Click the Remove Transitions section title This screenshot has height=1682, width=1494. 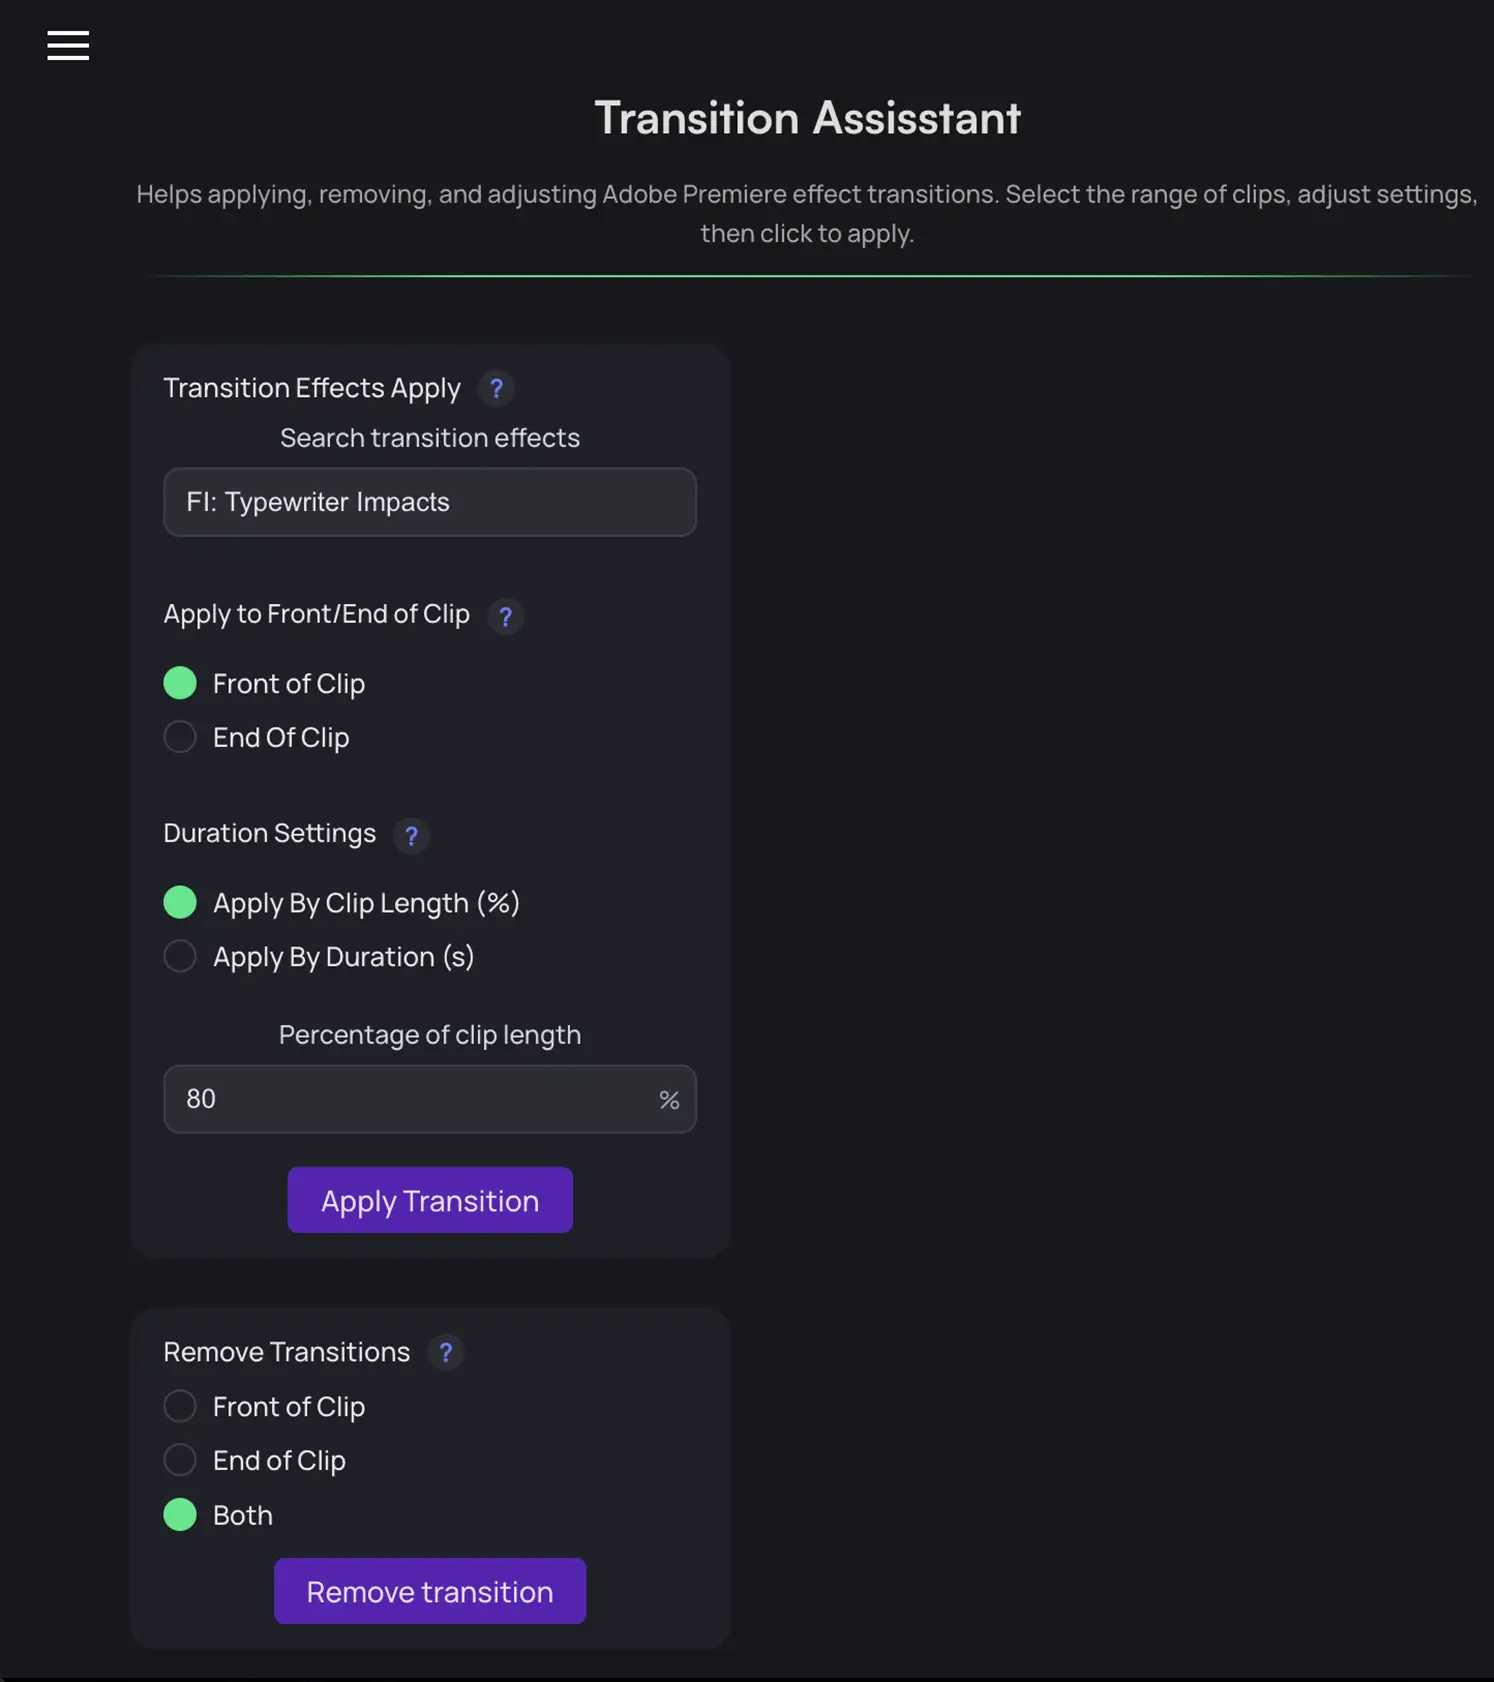[x=286, y=1351]
